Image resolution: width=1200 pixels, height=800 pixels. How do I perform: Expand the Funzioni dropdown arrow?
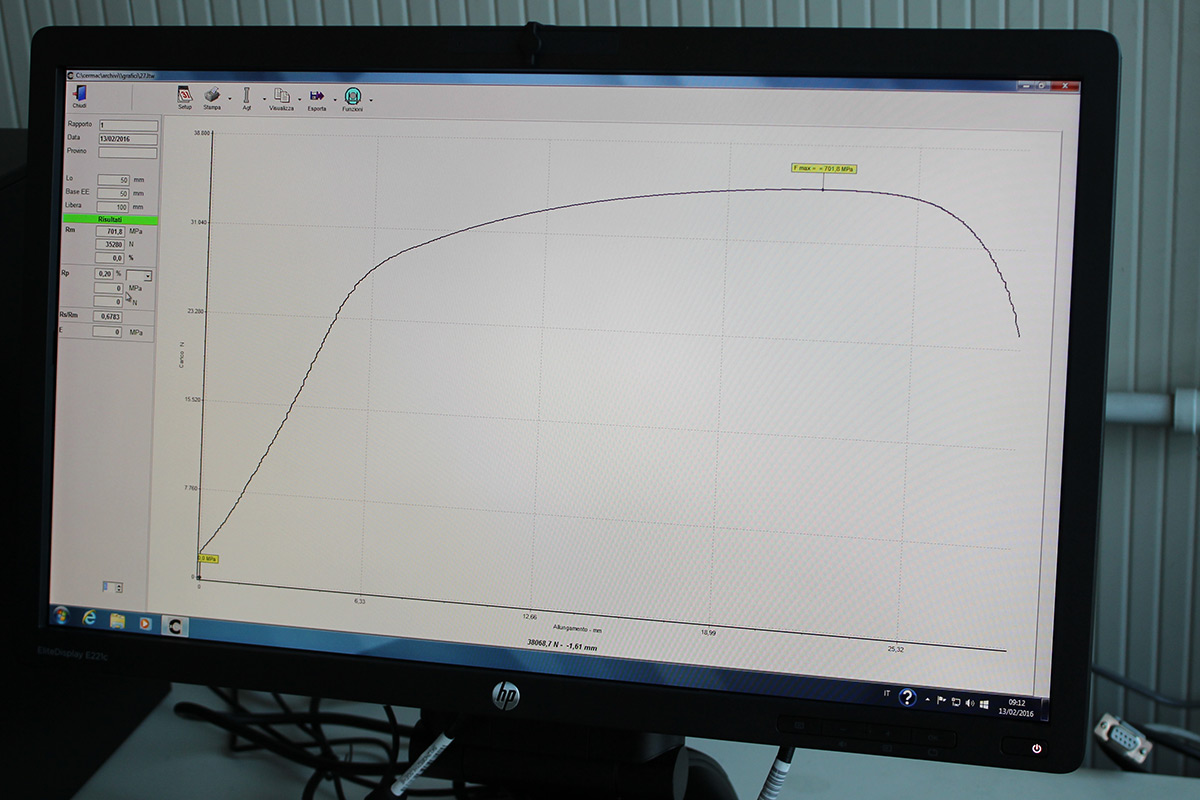[x=371, y=100]
